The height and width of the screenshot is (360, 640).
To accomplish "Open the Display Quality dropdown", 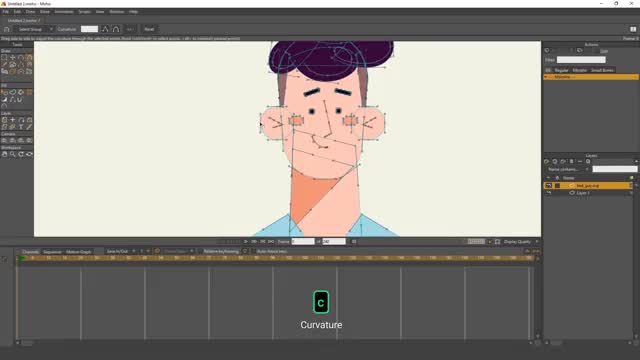I will pyautogui.click(x=520, y=242).
